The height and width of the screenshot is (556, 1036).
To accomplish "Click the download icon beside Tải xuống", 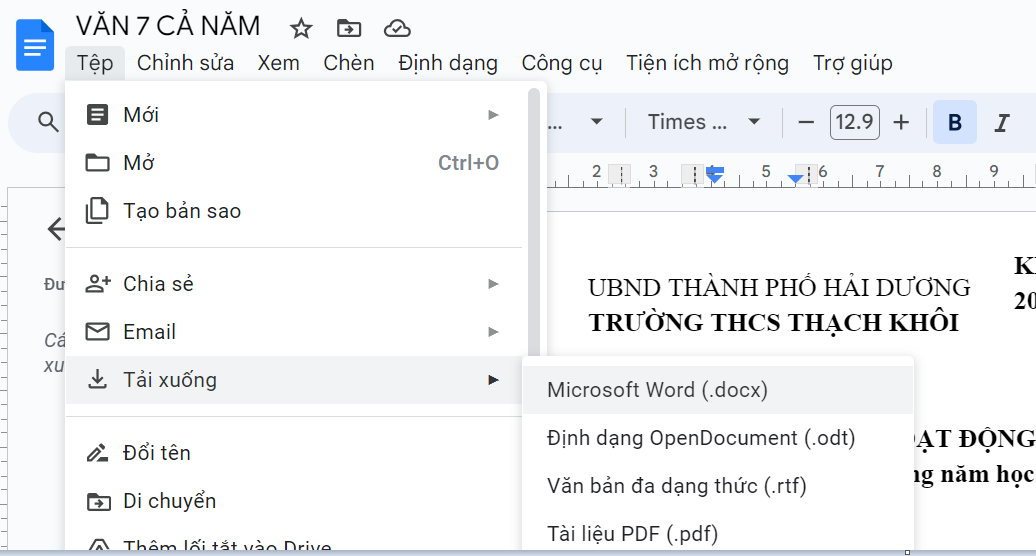I will pyautogui.click(x=97, y=380).
